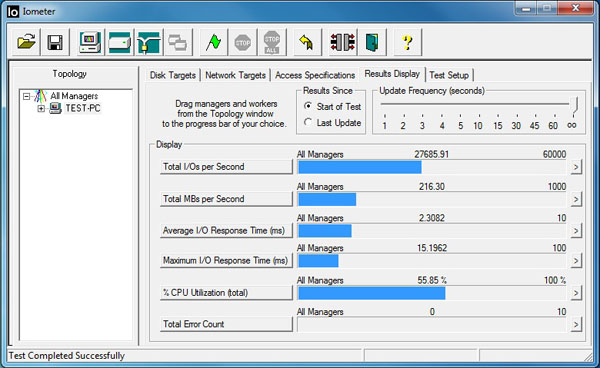Open arrow beside % CPU Utilization
The width and height of the screenshot is (600, 368).
point(576,293)
